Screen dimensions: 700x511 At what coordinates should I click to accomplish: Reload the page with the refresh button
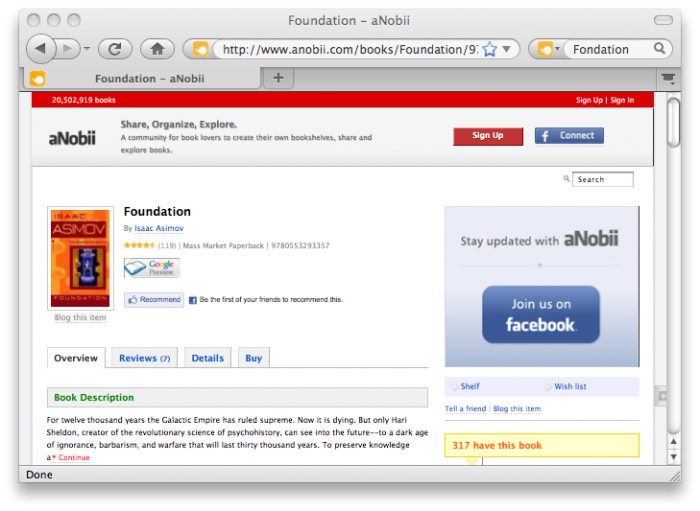pos(115,49)
